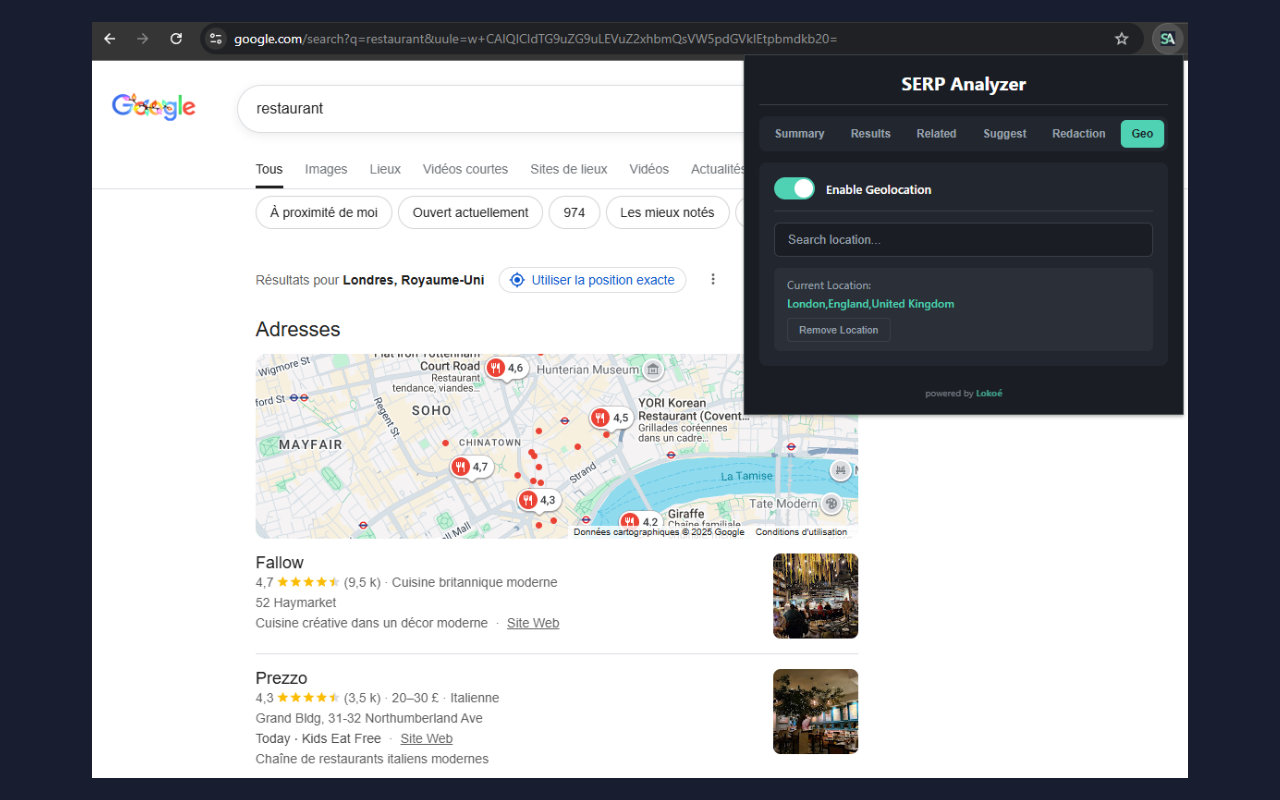Open site information icon in address bar
This screenshot has width=1280, height=800.
pos(215,39)
